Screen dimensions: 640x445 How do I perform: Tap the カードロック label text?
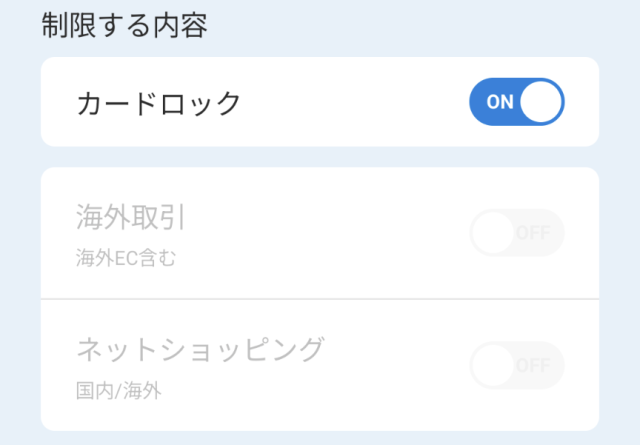(159, 102)
